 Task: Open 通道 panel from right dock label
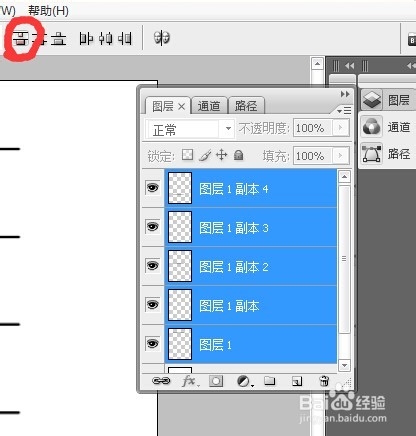point(399,127)
